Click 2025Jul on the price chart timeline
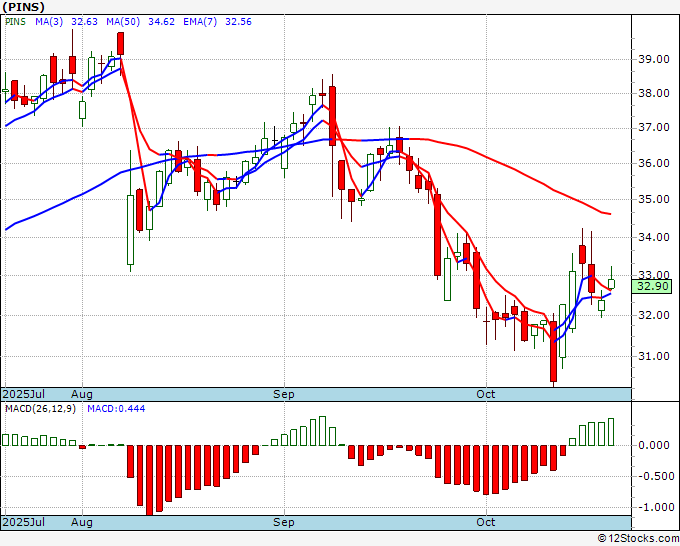Image resolution: width=680 pixels, height=546 pixels. point(24,394)
